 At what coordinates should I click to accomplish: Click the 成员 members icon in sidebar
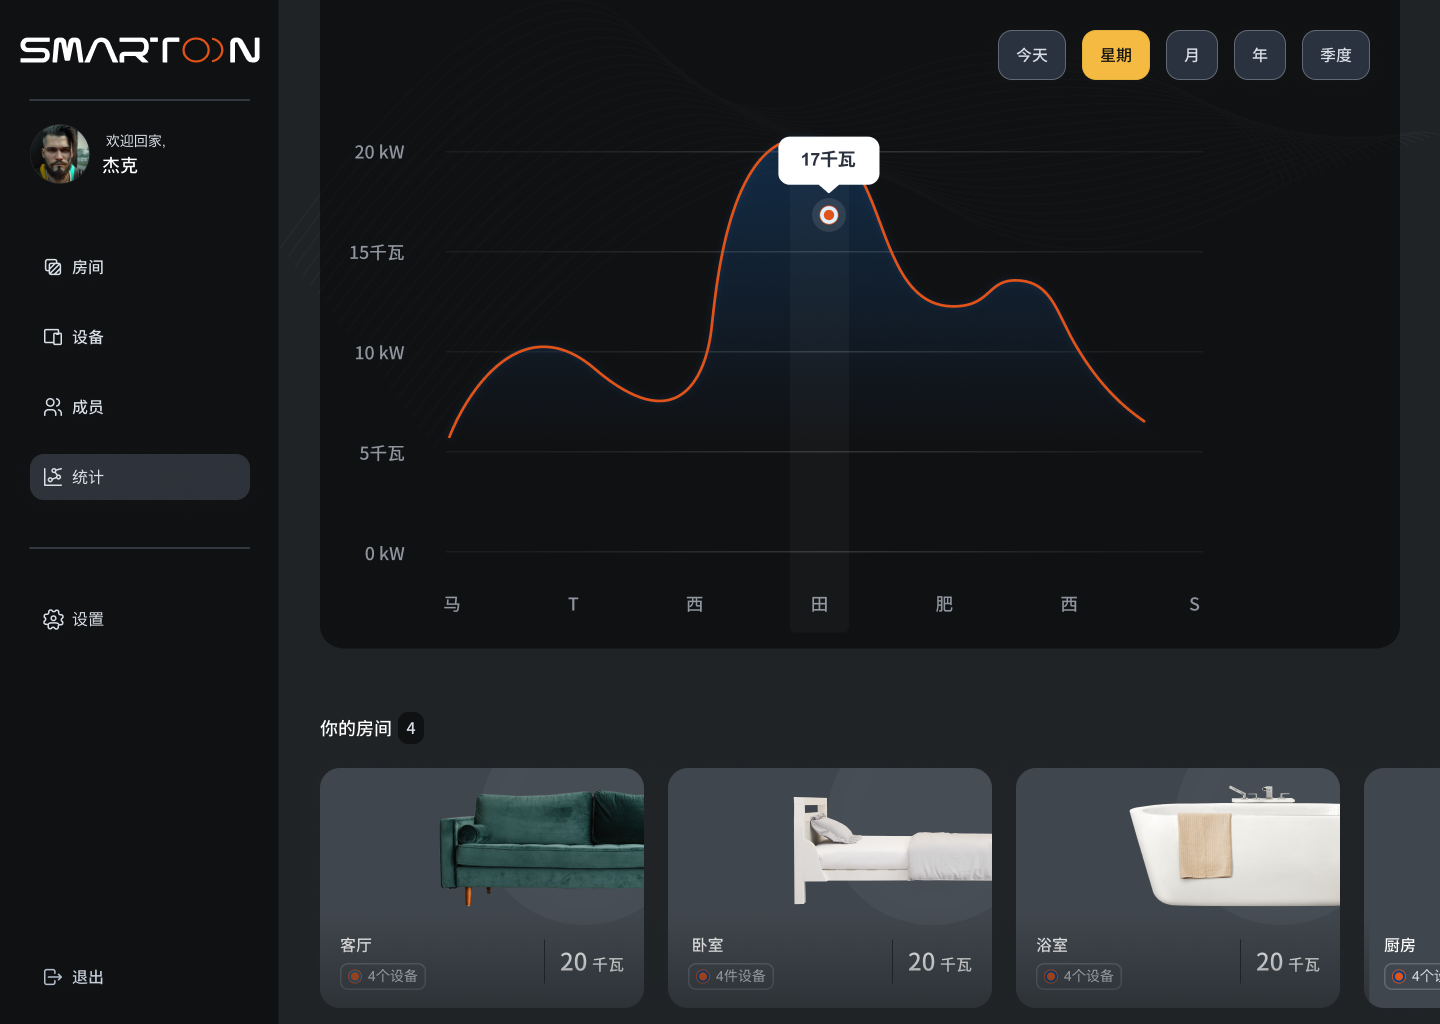point(53,407)
